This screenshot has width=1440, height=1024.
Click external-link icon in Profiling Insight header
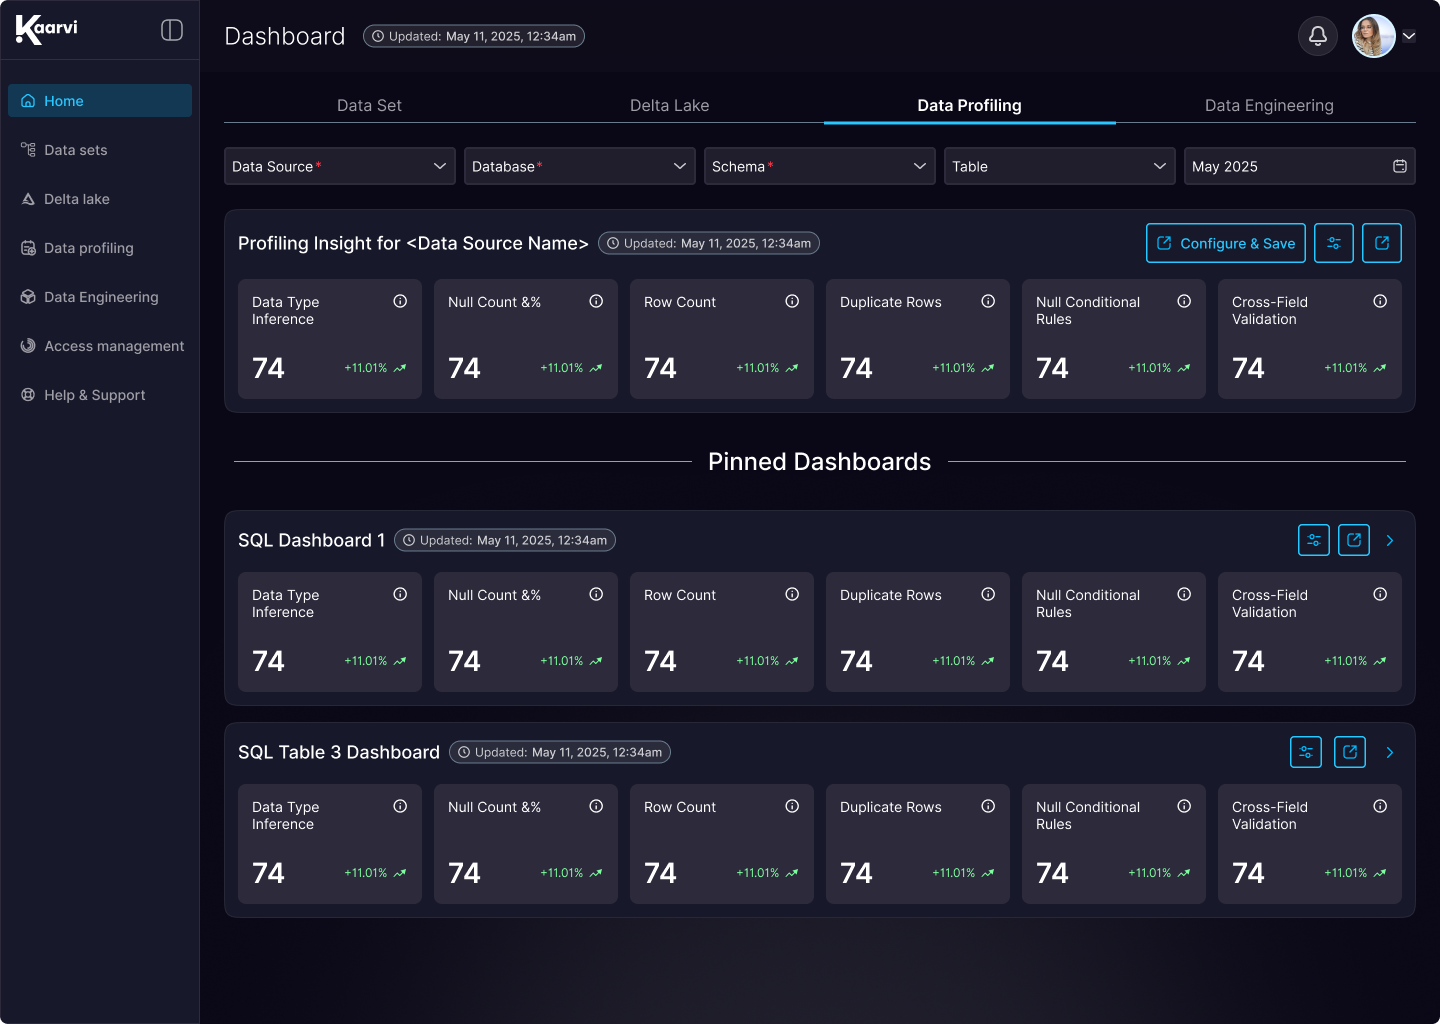[1382, 243]
